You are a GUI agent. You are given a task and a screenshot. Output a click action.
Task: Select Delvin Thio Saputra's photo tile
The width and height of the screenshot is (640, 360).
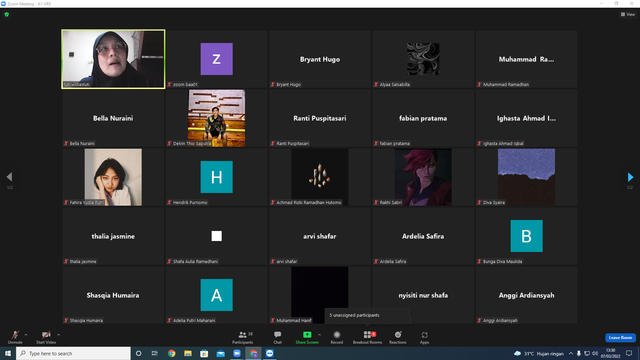coord(216,118)
